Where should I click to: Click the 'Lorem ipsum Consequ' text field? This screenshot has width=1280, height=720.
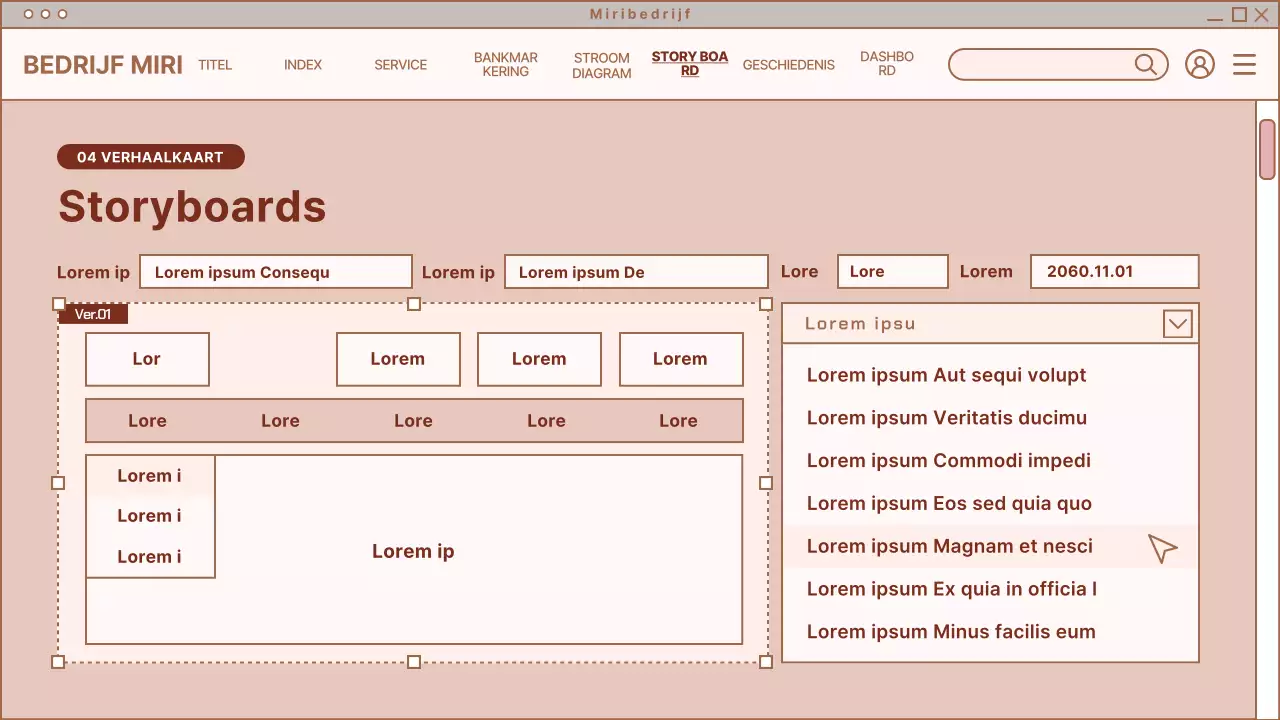275,271
